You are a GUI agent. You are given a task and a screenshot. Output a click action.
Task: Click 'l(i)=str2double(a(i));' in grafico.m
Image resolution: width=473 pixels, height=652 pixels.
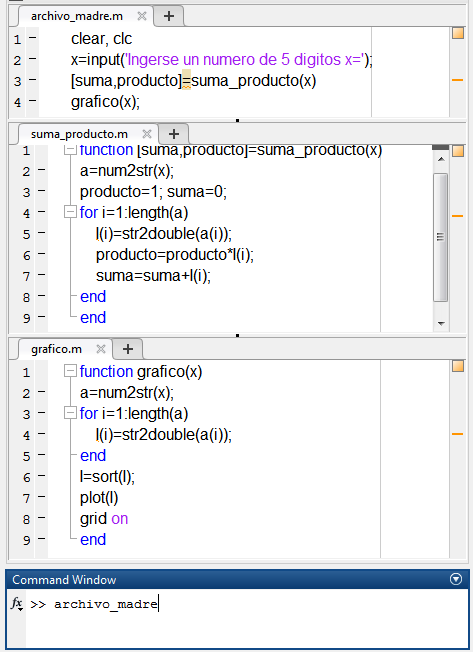164,435
